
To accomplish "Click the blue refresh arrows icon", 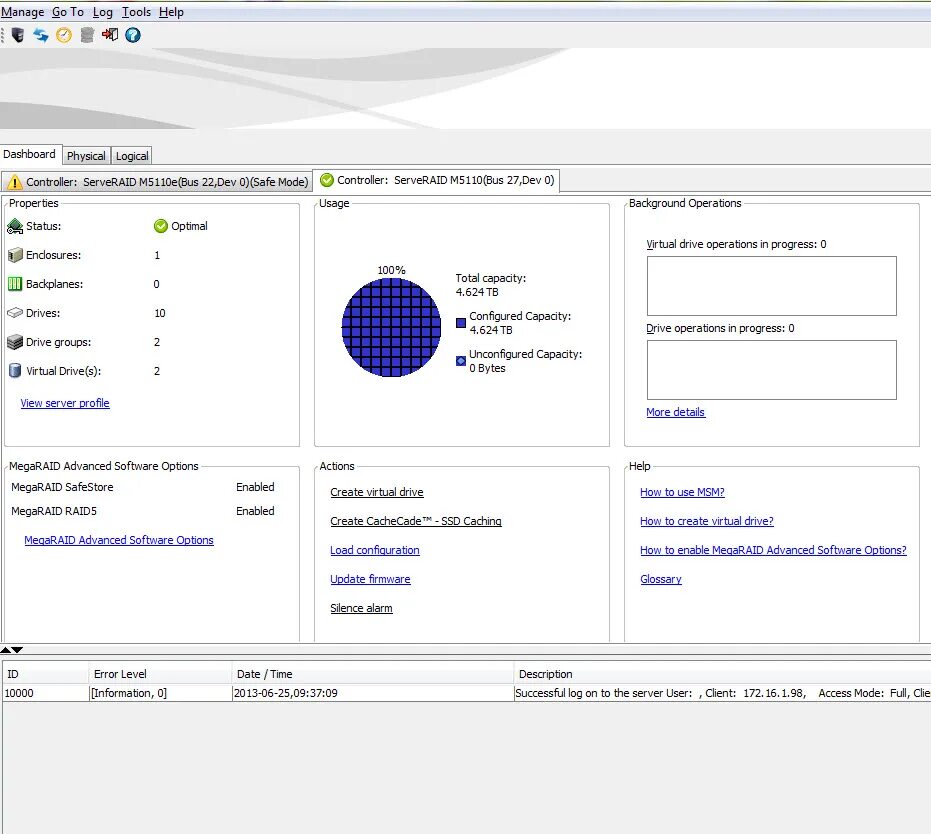I will point(41,36).
